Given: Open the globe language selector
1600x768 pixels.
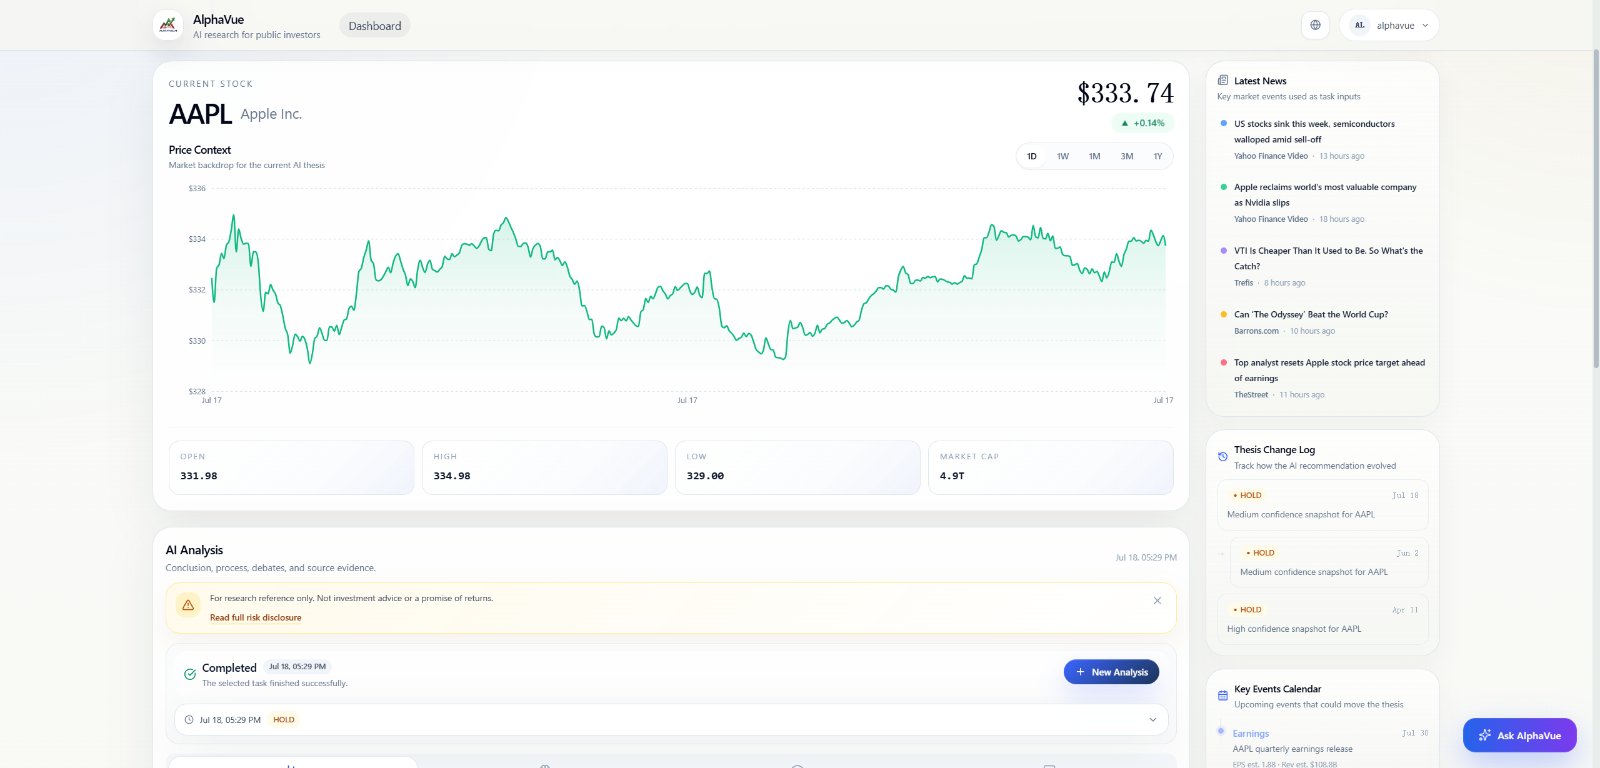Looking at the screenshot, I should pyautogui.click(x=1315, y=25).
